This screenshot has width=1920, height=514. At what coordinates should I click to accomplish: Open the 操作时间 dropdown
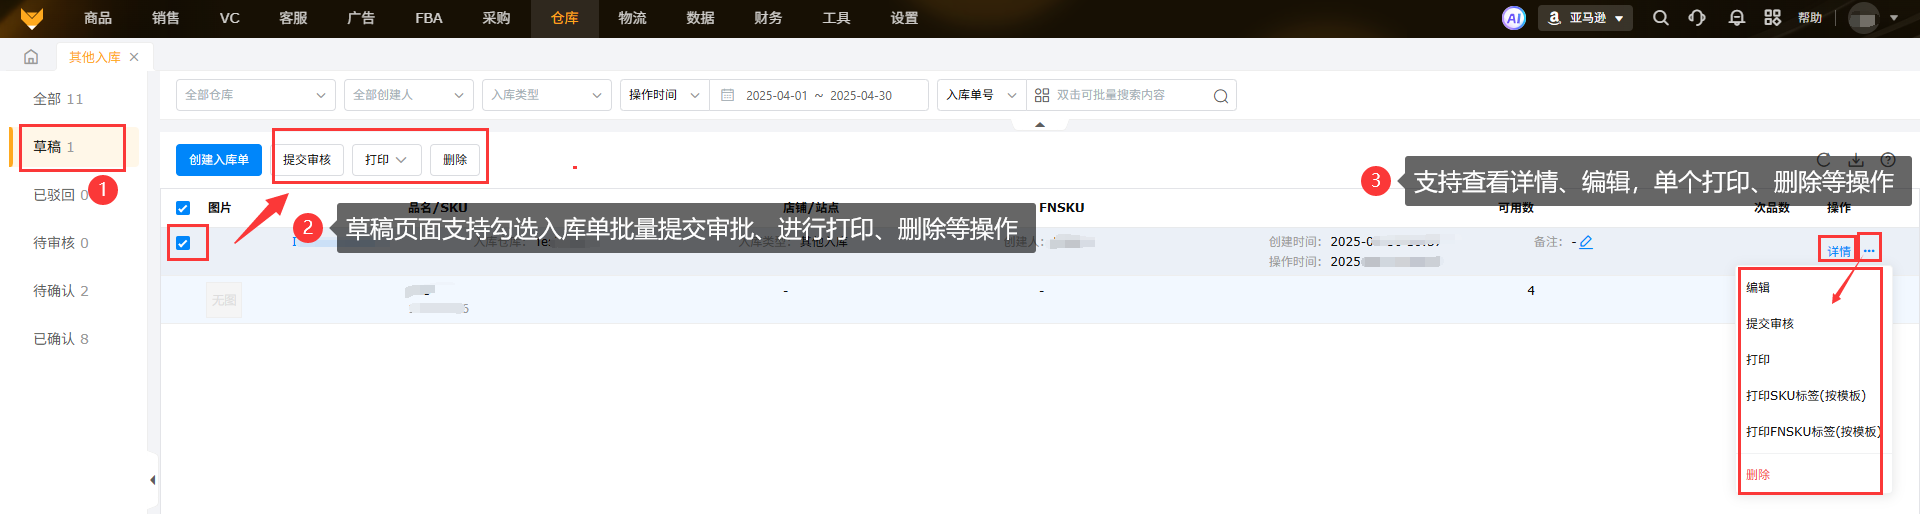pos(665,95)
